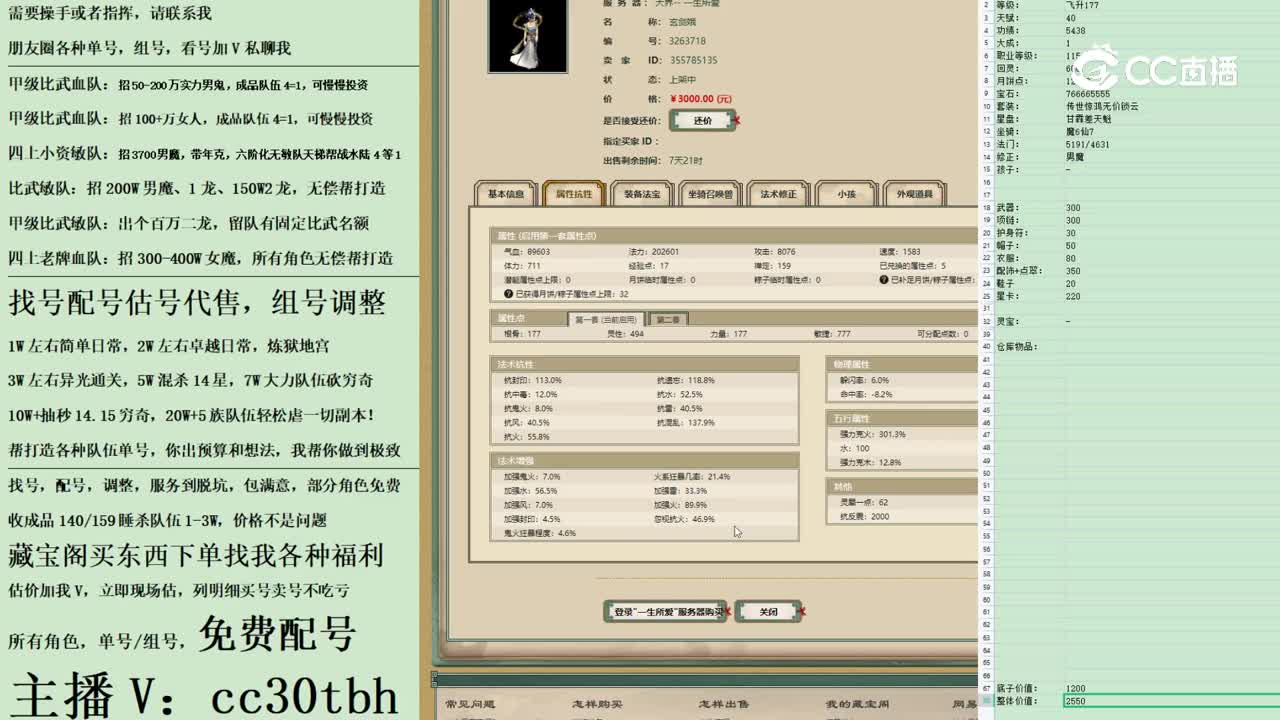Select spreadsheet cell with 功绩 value 5438
The width and height of the screenshot is (1280, 720).
point(1172,31)
